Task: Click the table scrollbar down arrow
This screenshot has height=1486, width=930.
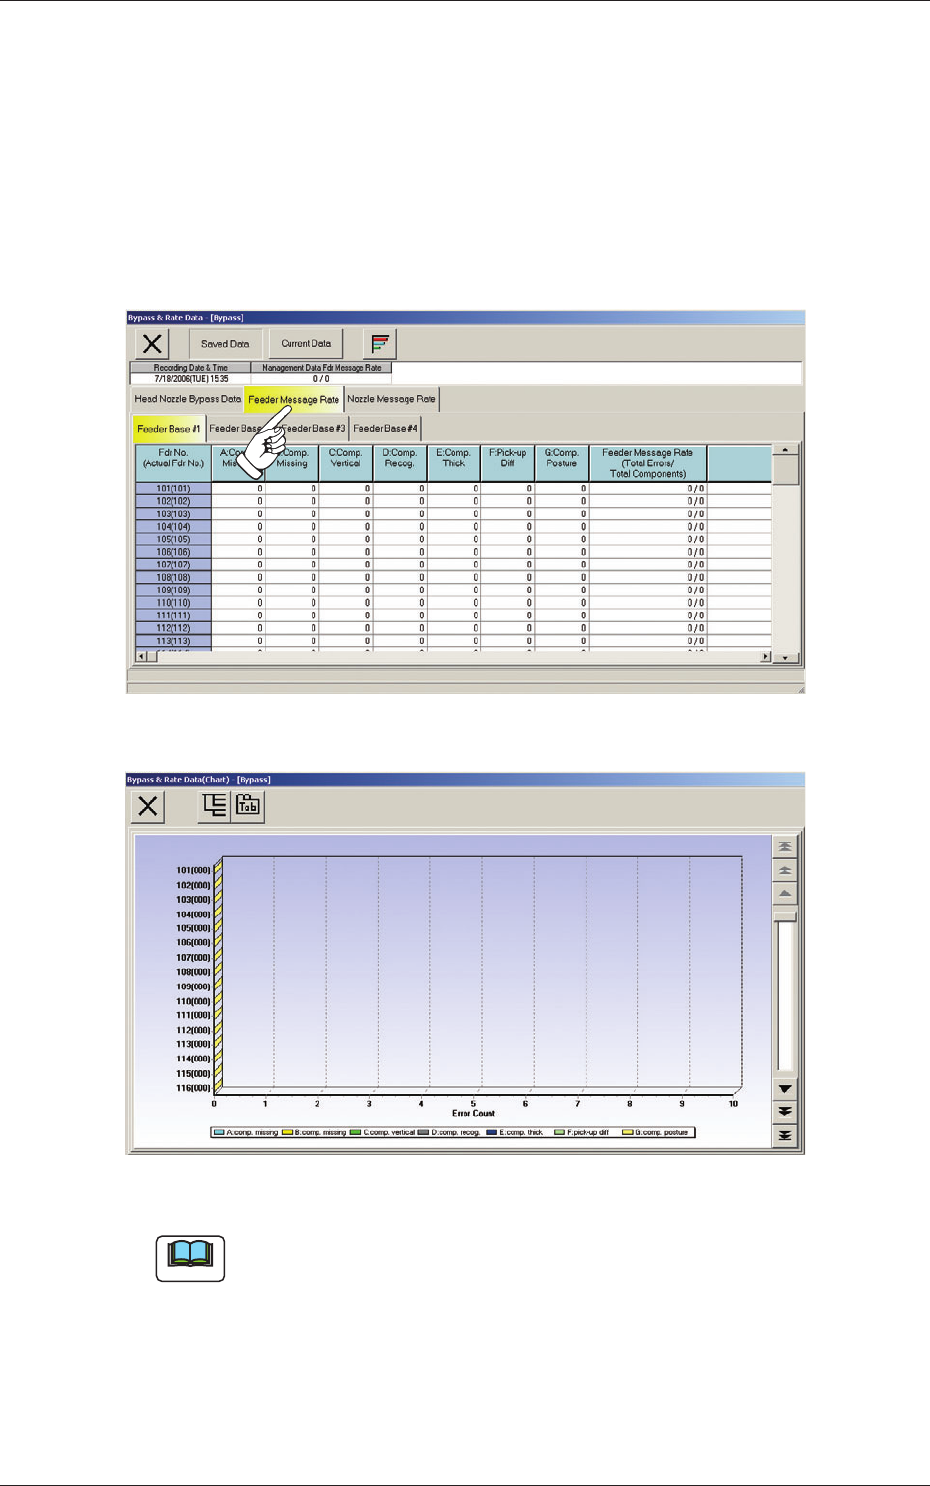Action: pyautogui.click(x=786, y=657)
